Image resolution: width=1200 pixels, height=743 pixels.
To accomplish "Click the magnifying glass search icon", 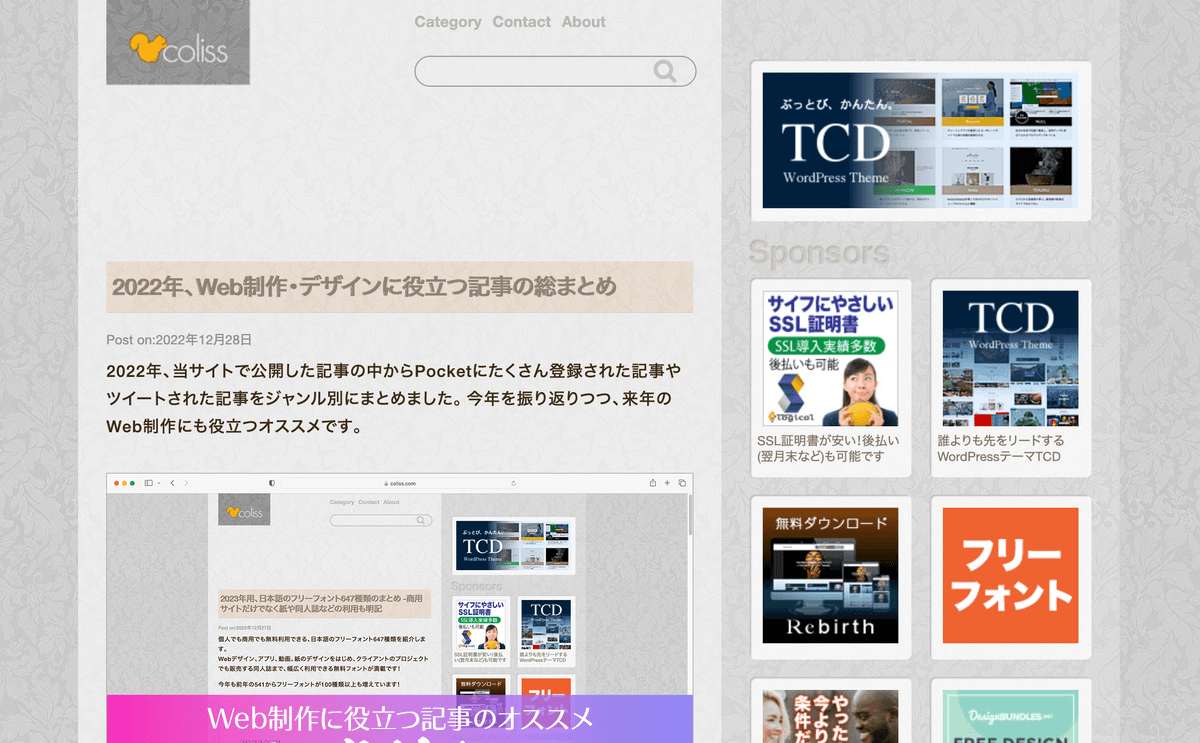I will [664, 71].
